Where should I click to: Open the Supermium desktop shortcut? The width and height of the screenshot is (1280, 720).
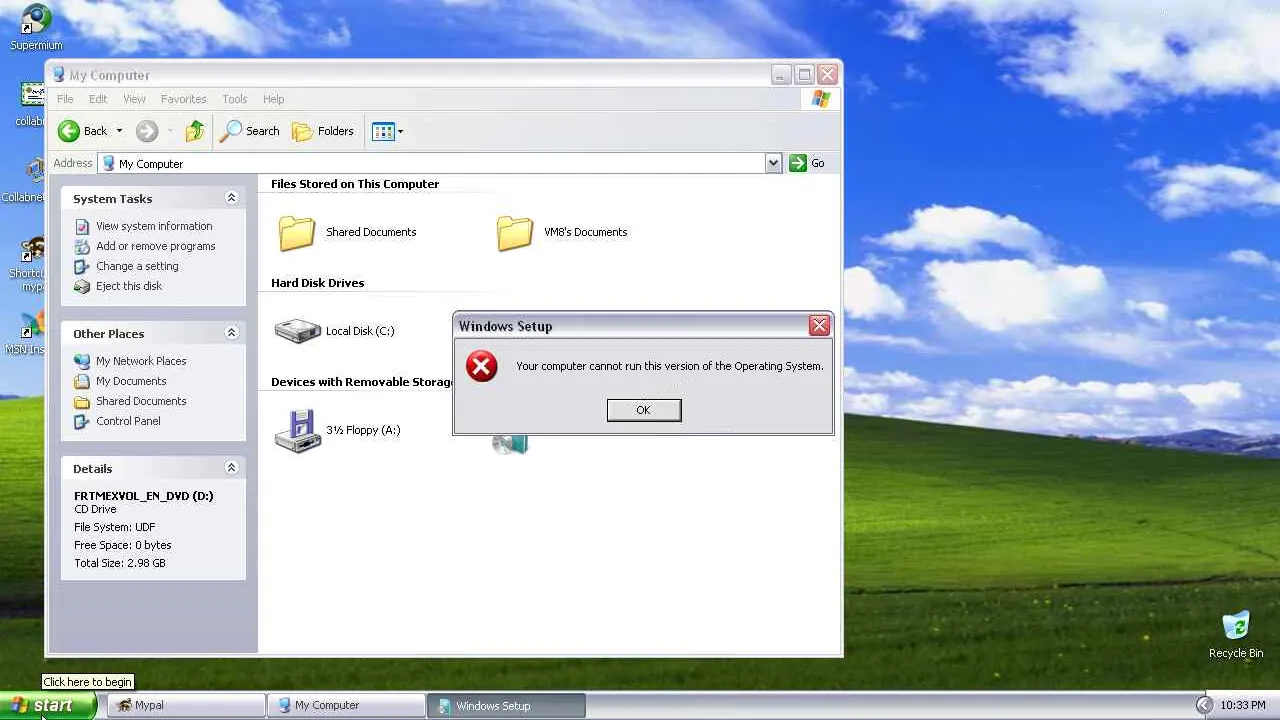tap(36, 28)
